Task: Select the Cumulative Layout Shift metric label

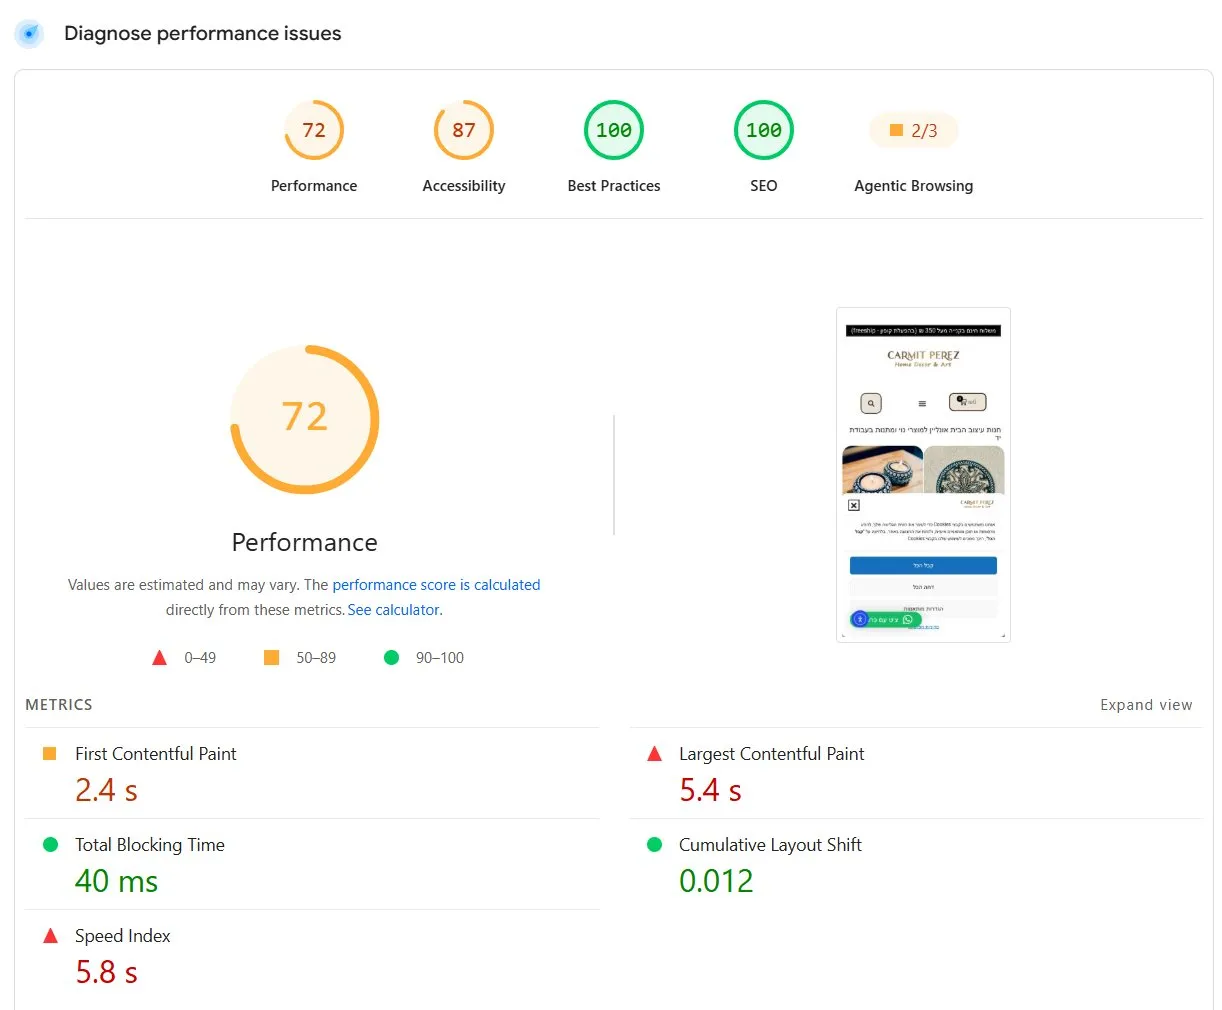Action: pos(770,845)
